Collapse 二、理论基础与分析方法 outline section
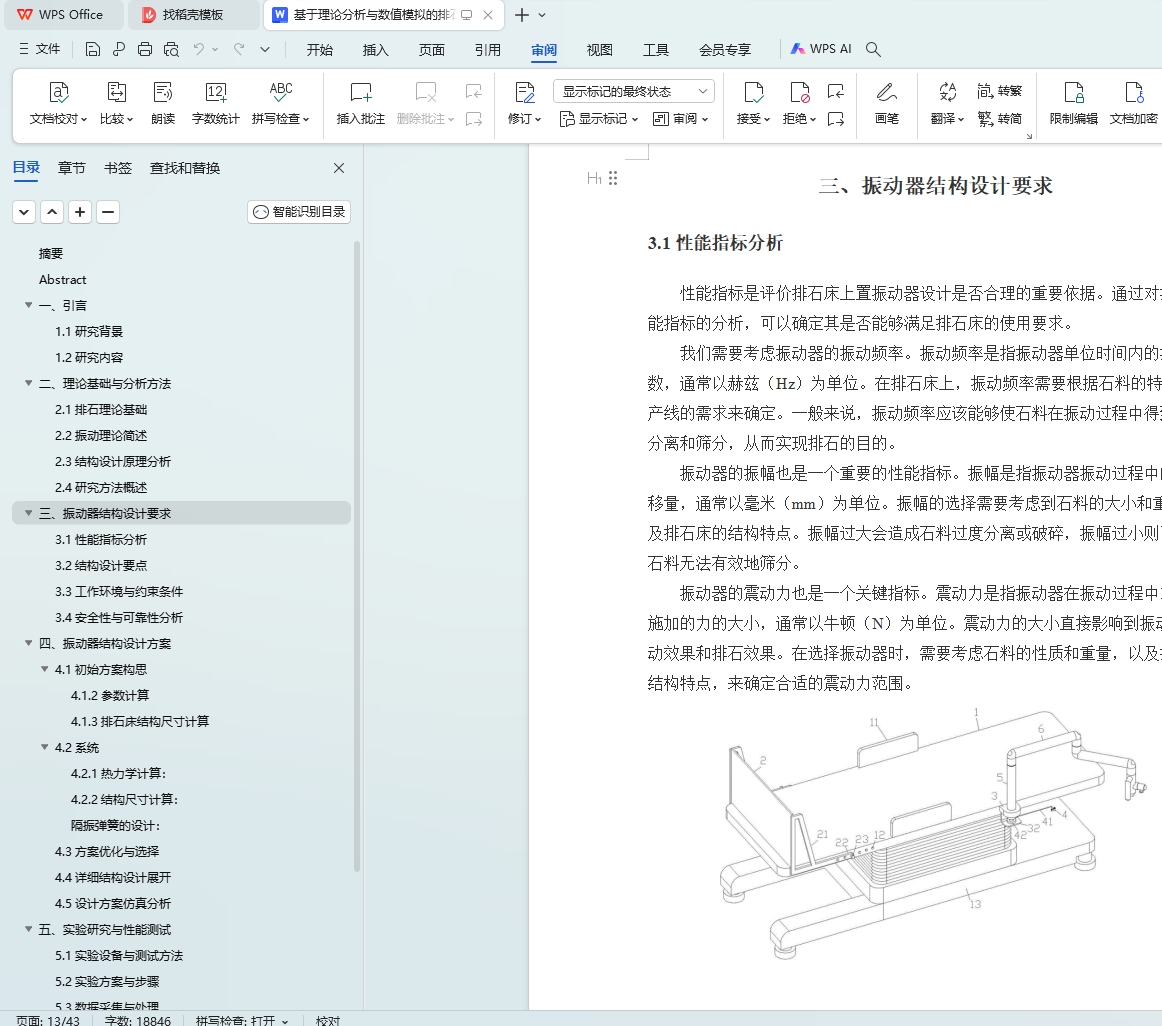 pos(28,383)
